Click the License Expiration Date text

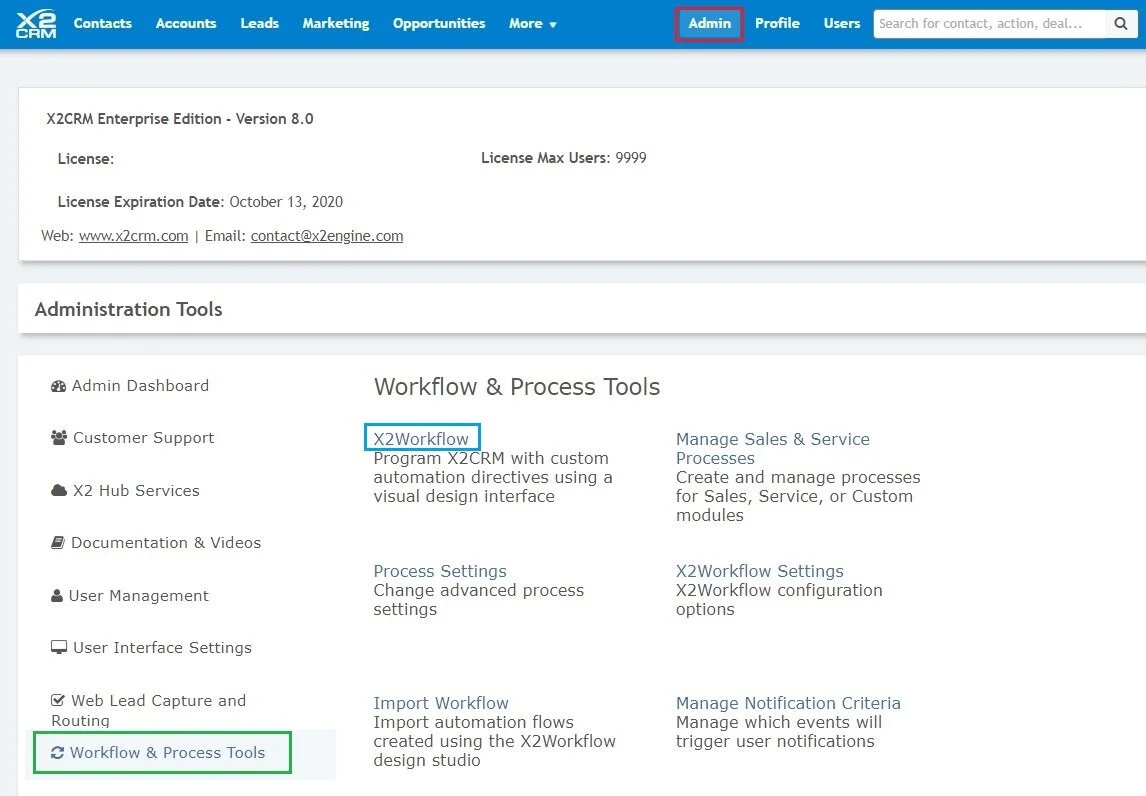click(200, 202)
